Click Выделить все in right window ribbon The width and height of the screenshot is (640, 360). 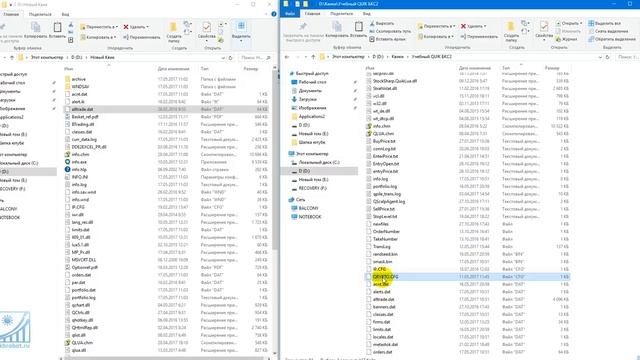[x=604, y=23]
